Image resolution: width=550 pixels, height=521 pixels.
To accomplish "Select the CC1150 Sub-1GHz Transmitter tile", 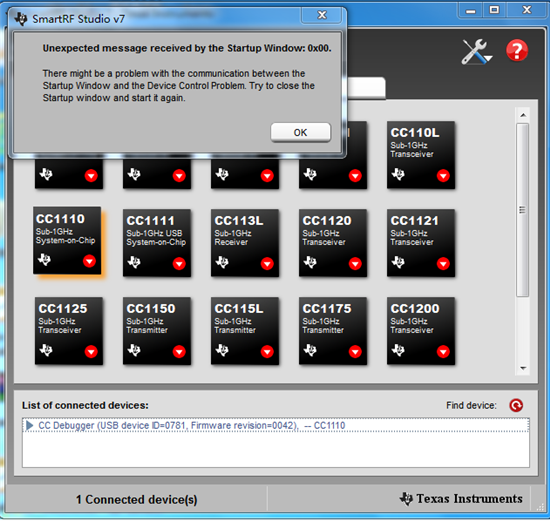I will click(157, 331).
